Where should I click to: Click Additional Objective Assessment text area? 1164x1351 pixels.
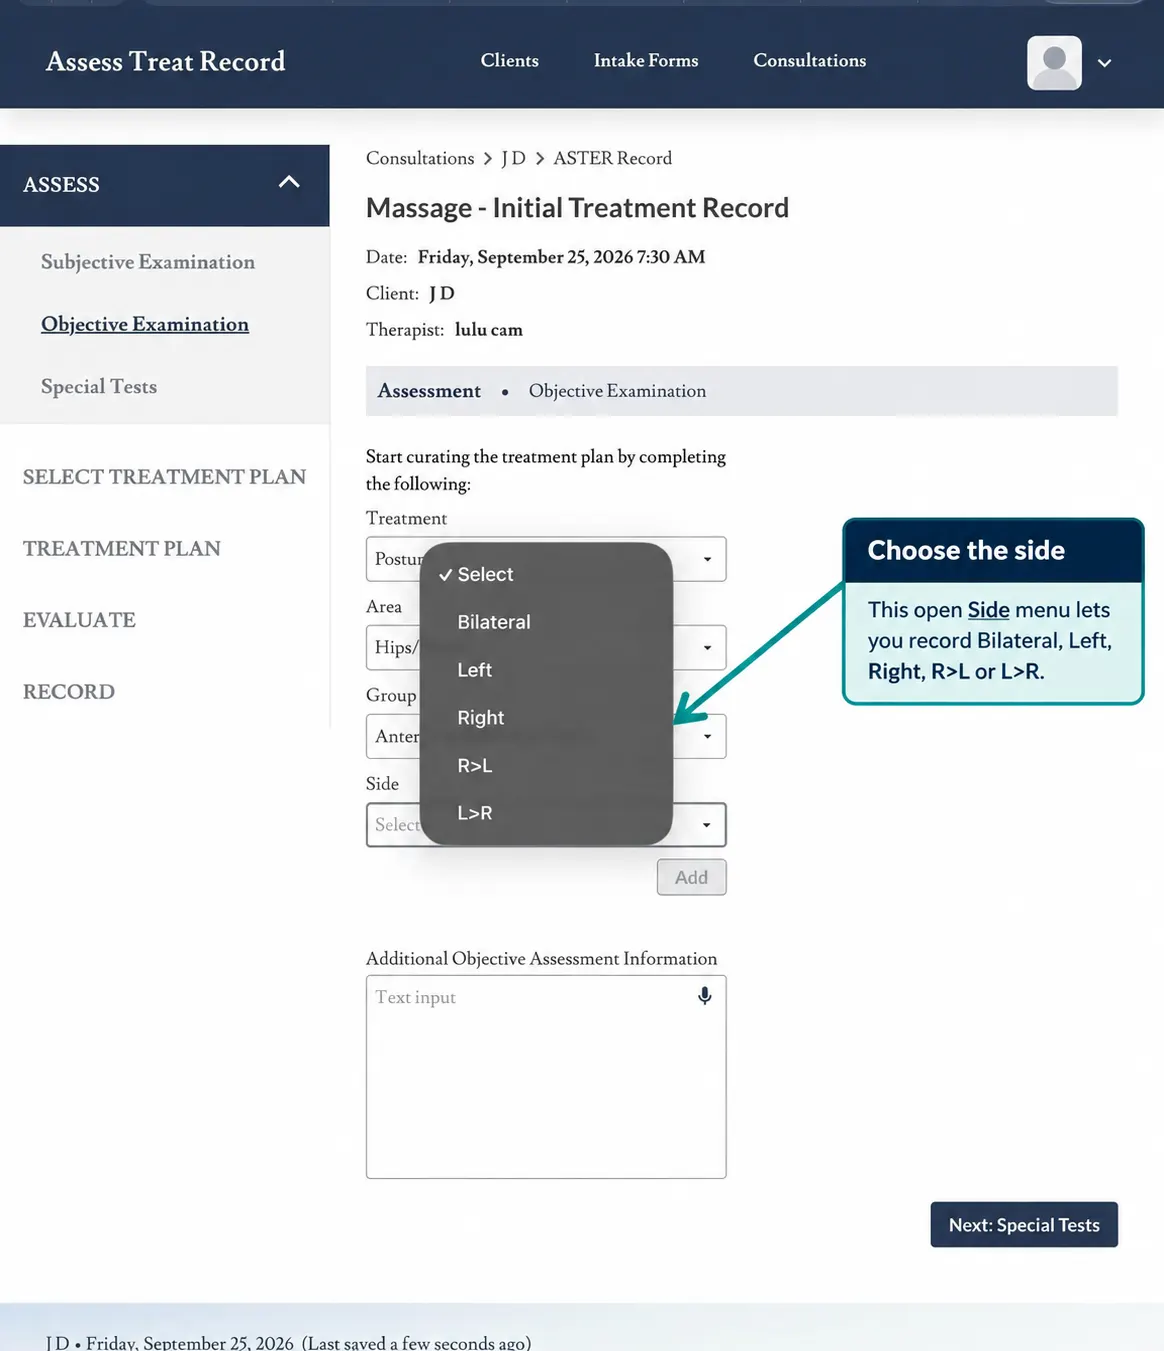546,1077
